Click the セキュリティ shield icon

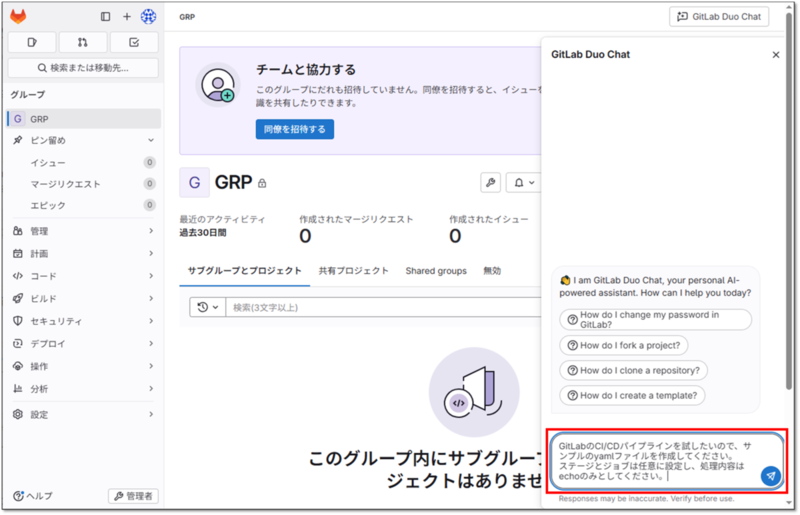[18, 321]
